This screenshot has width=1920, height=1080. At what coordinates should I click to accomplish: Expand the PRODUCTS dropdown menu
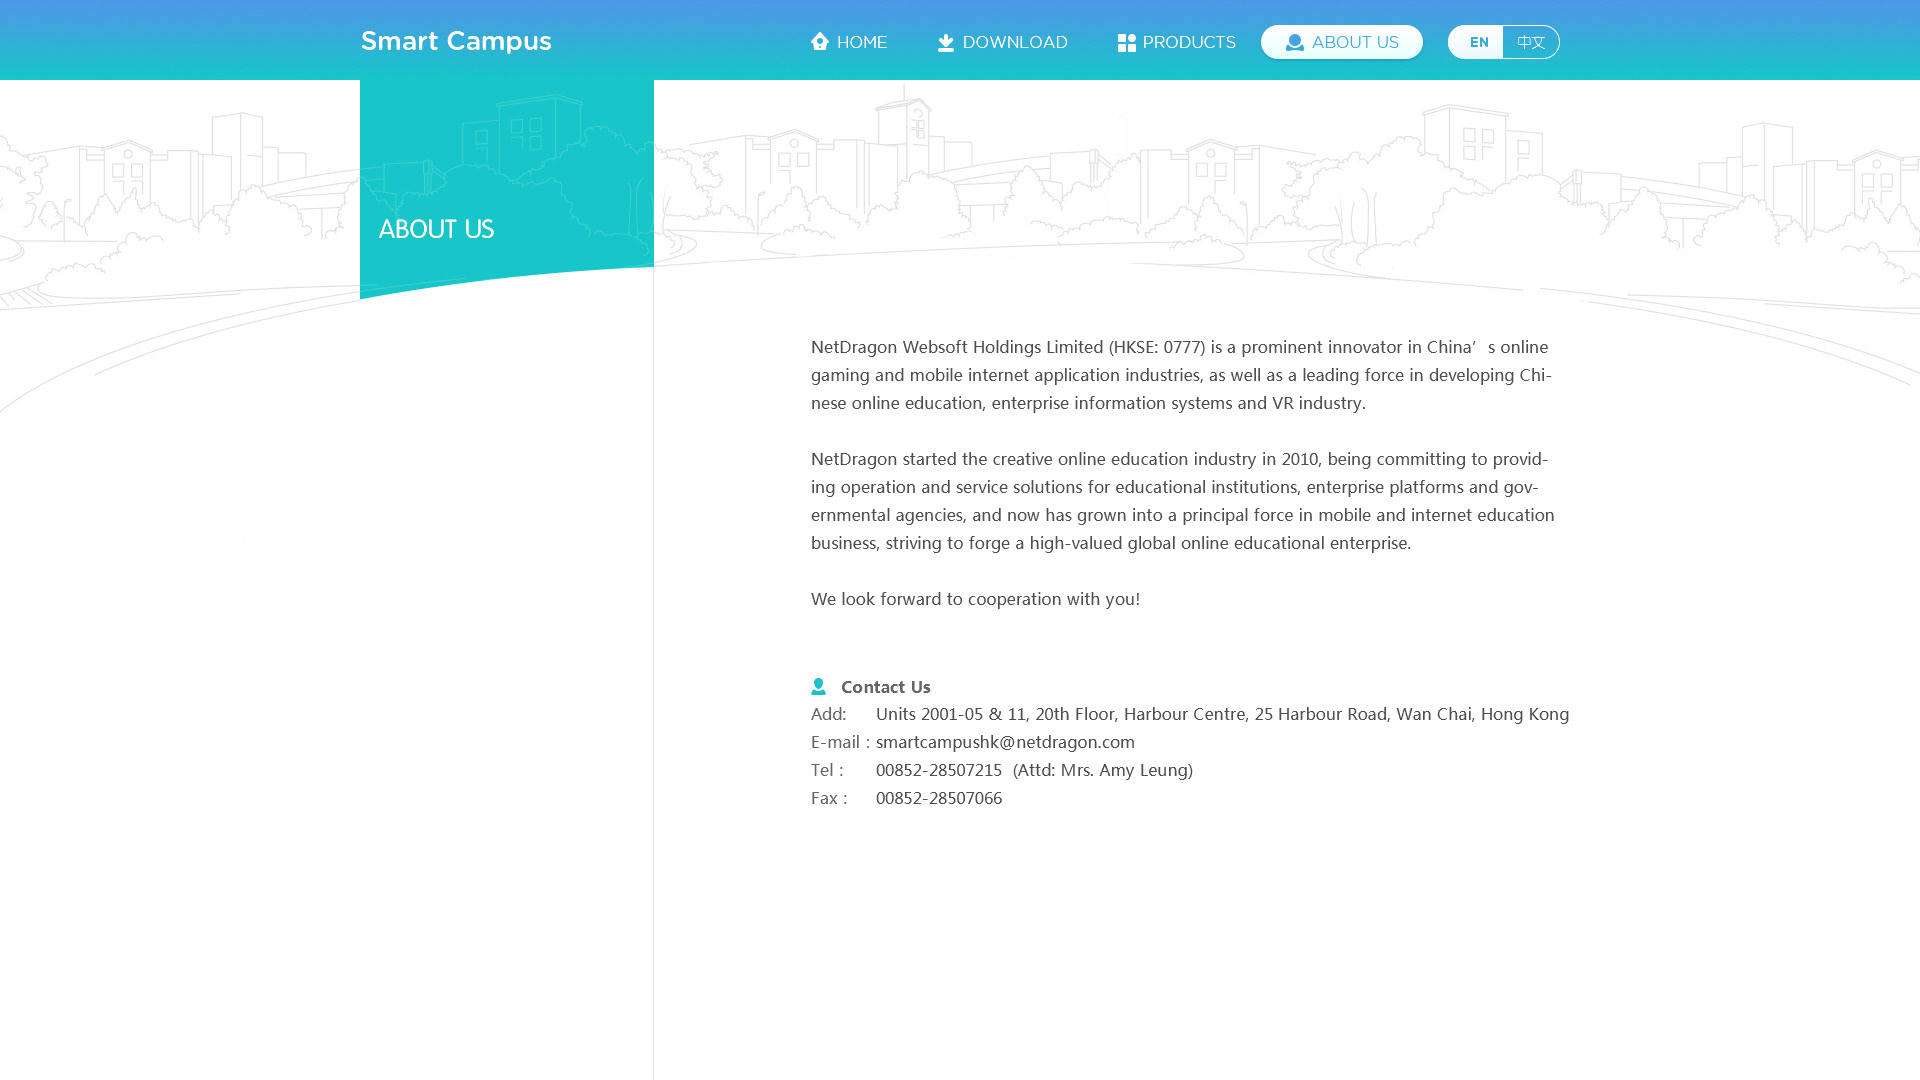point(1175,41)
